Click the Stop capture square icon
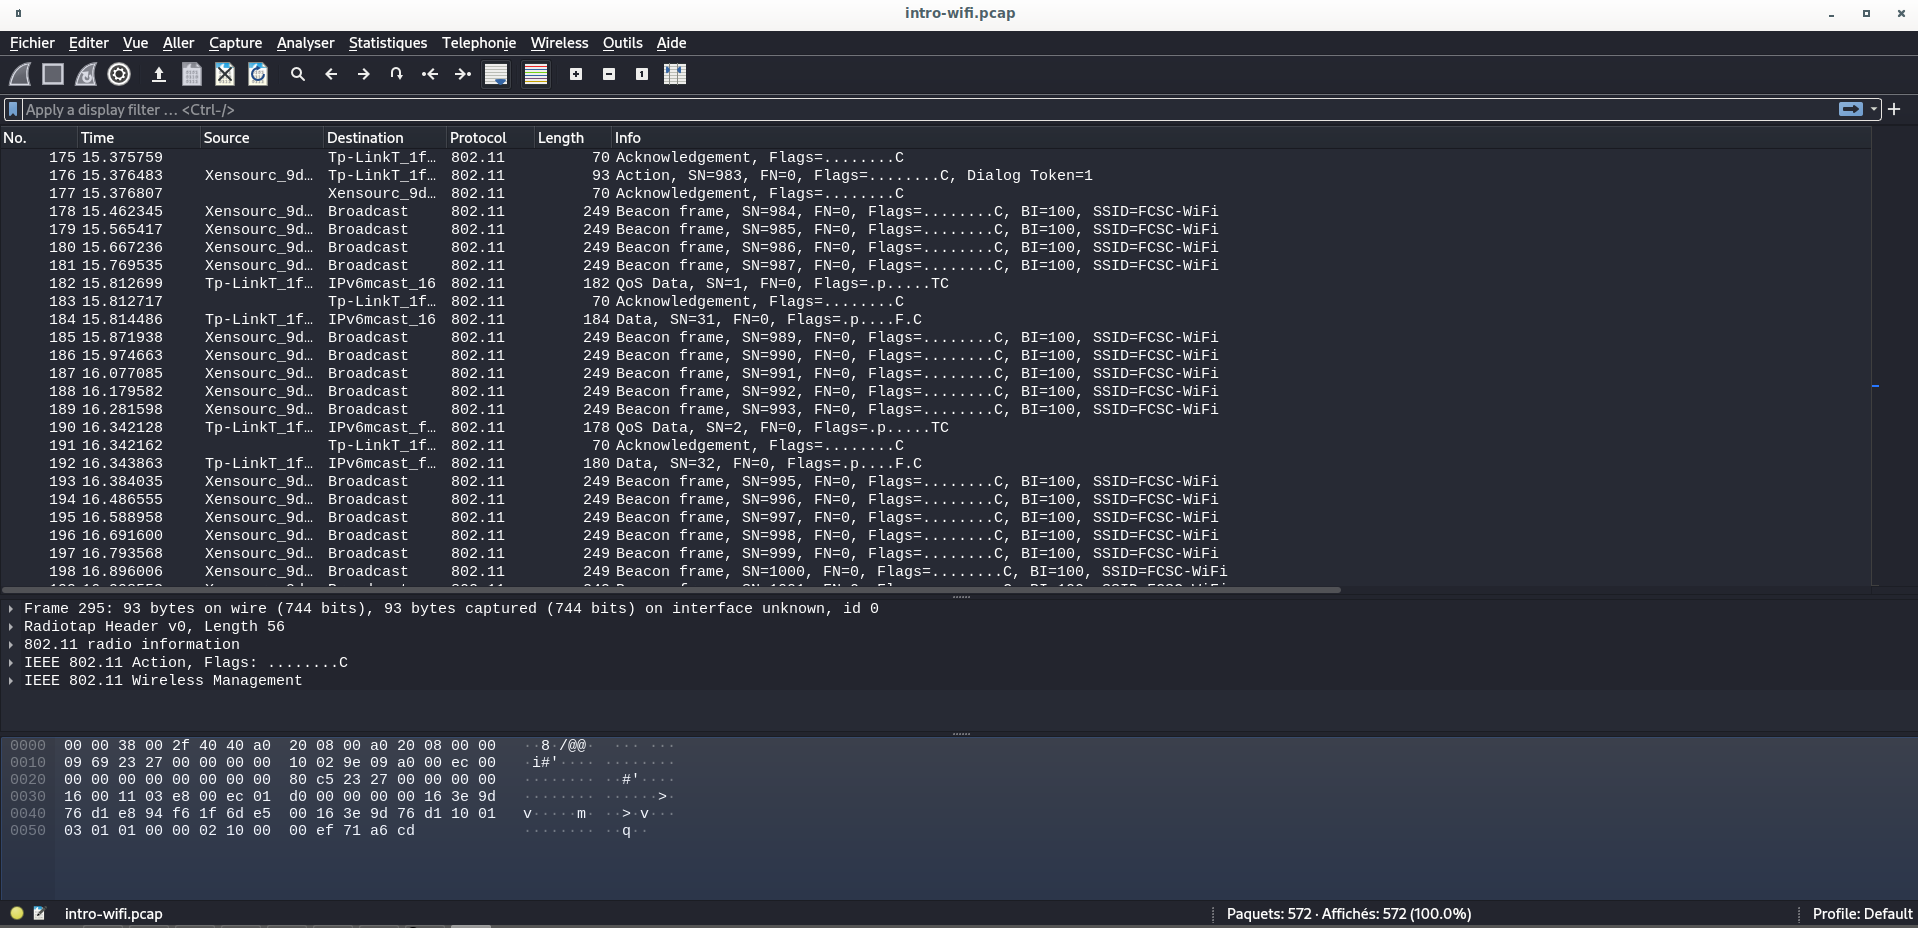 pos(53,74)
